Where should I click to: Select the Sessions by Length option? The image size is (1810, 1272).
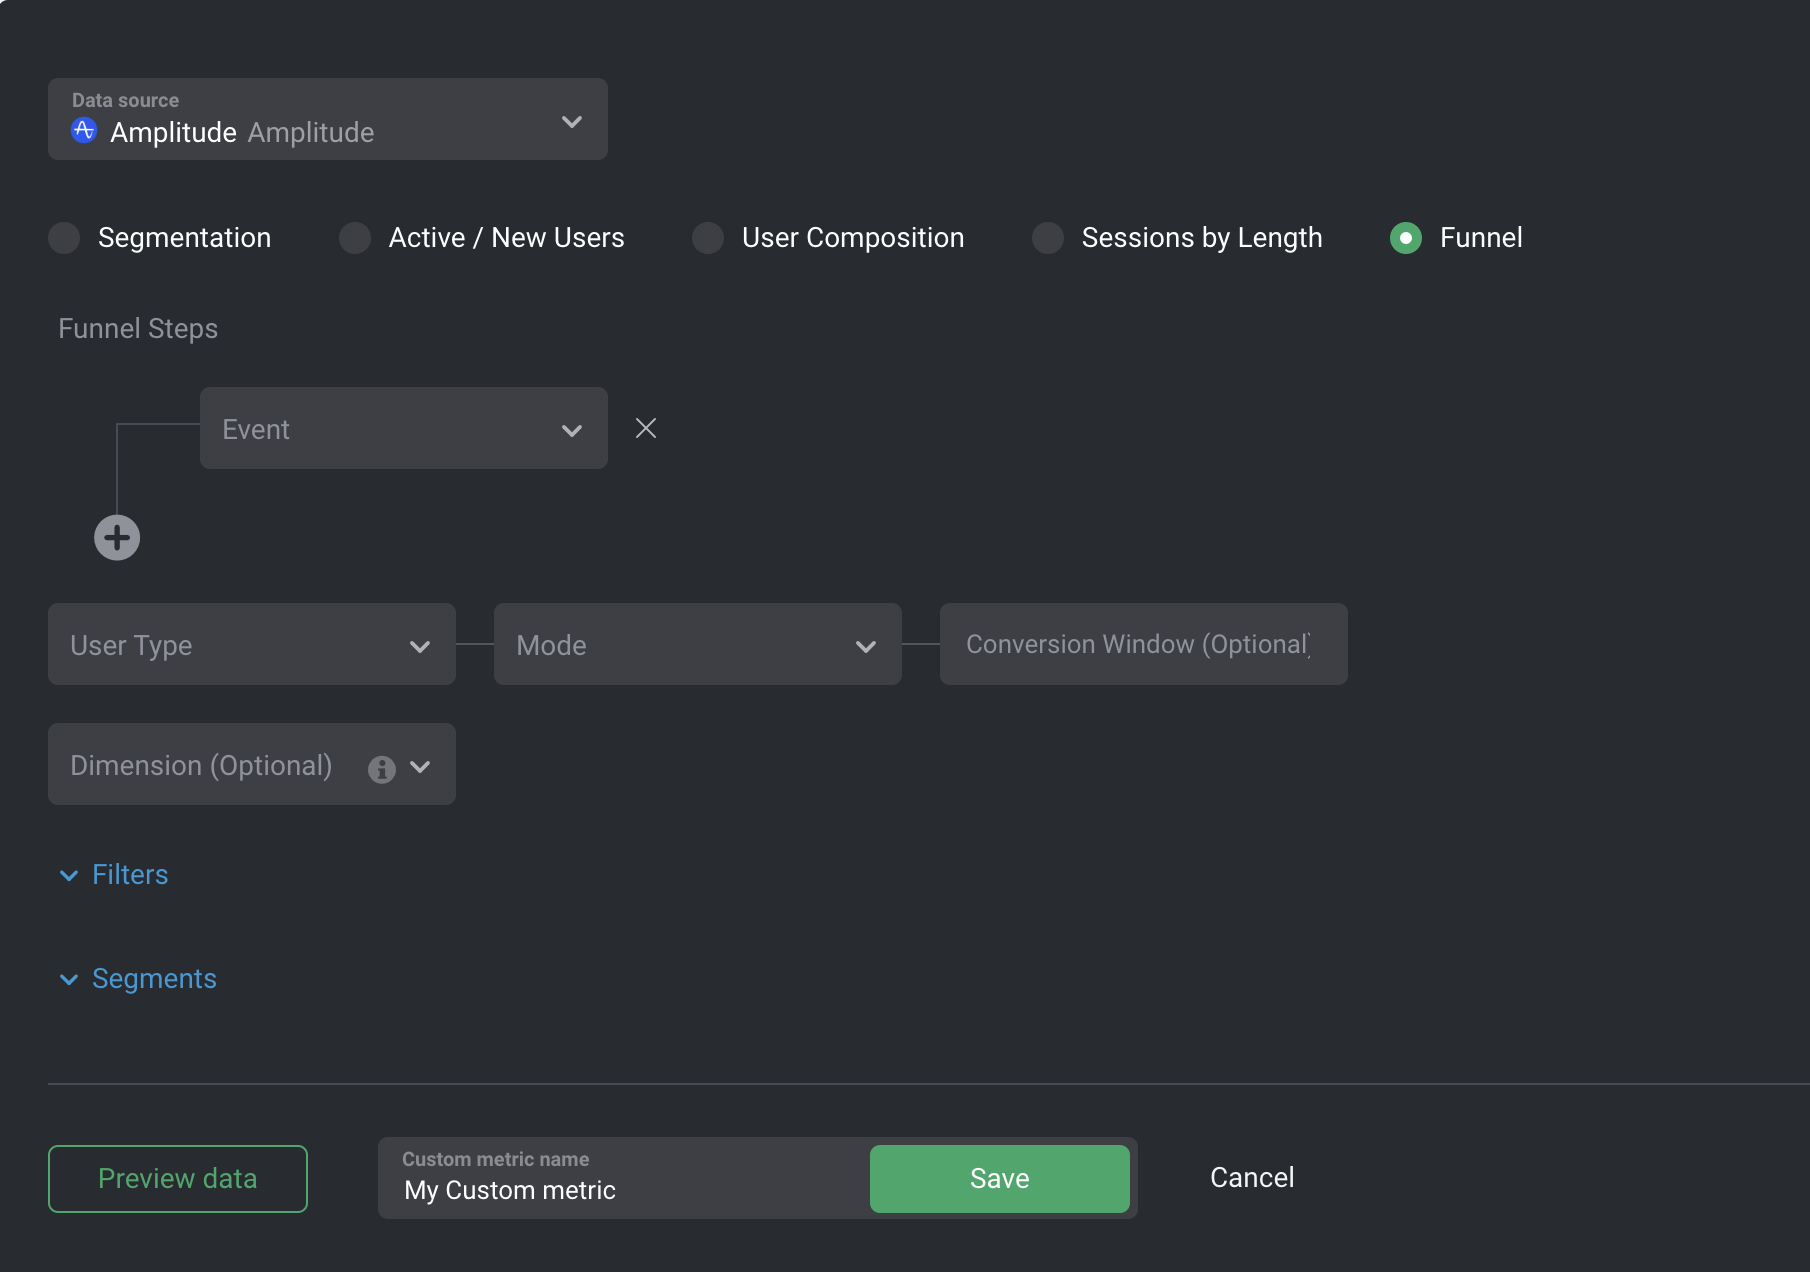(1048, 238)
